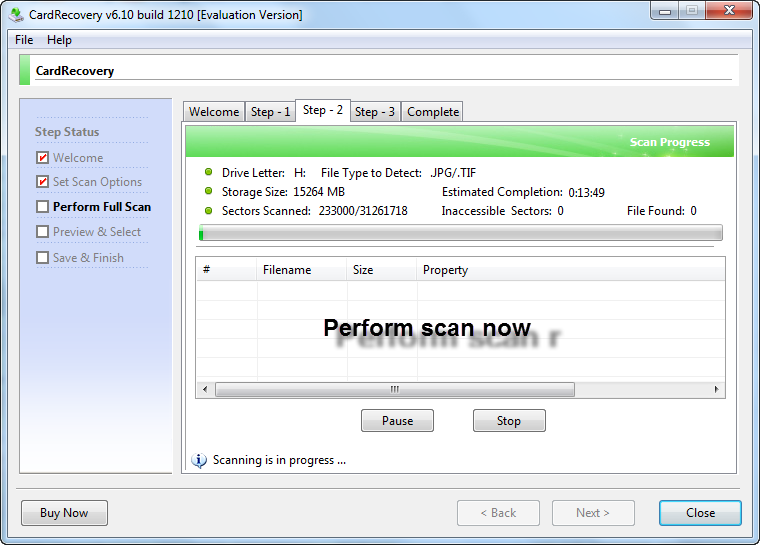The width and height of the screenshot is (760, 545).
Task: Open the Help menu
Action: [x=59, y=40]
